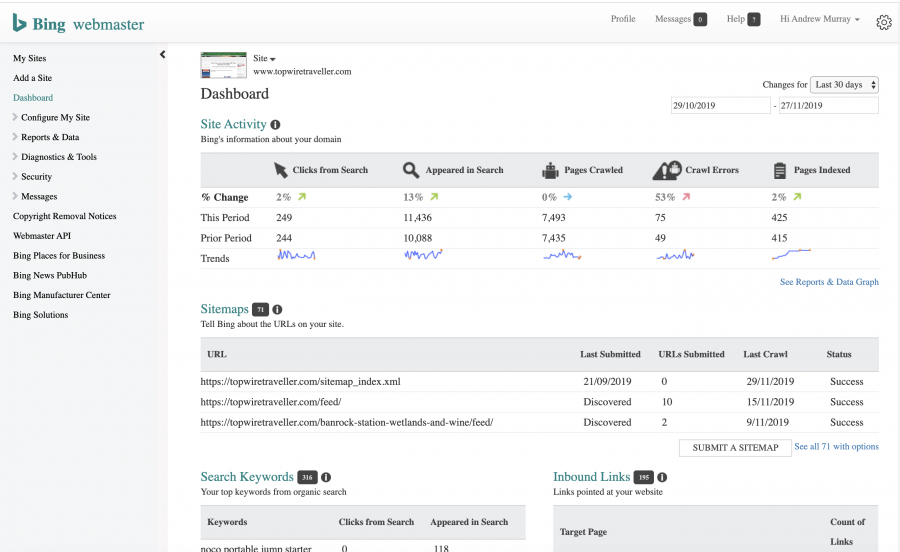Open the Site dropdown menu
Image resolution: width=900 pixels, height=552 pixels.
[x=264, y=59]
